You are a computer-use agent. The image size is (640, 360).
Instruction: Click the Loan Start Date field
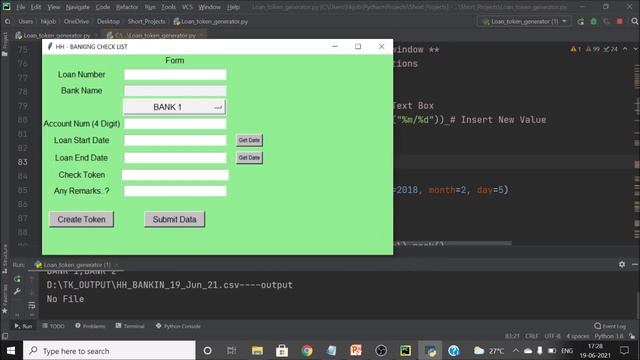tap(175, 140)
